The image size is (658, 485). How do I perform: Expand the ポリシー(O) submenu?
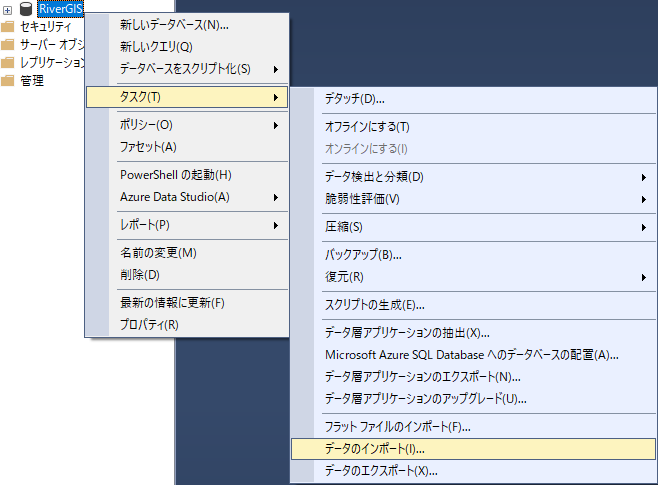pos(146,125)
